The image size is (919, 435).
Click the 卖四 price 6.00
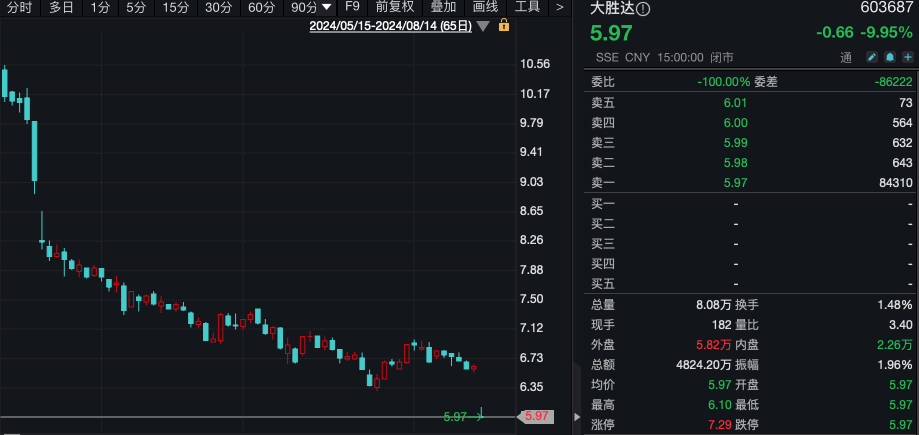(x=735, y=123)
